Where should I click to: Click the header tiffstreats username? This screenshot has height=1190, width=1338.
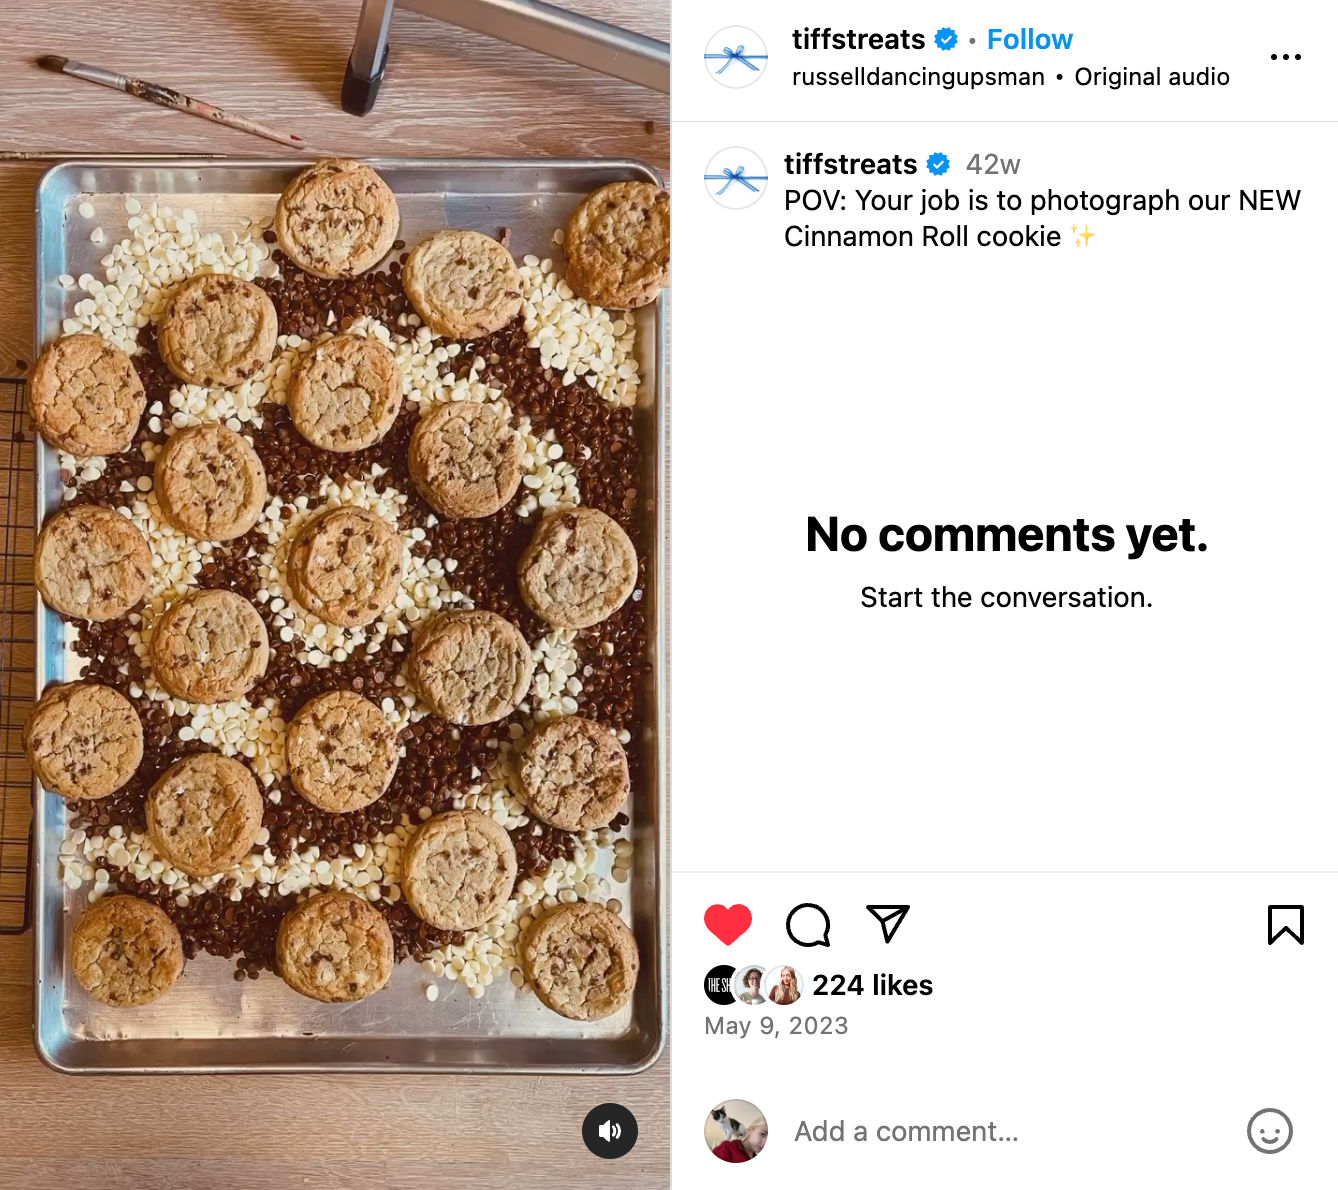click(x=858, y=40)
